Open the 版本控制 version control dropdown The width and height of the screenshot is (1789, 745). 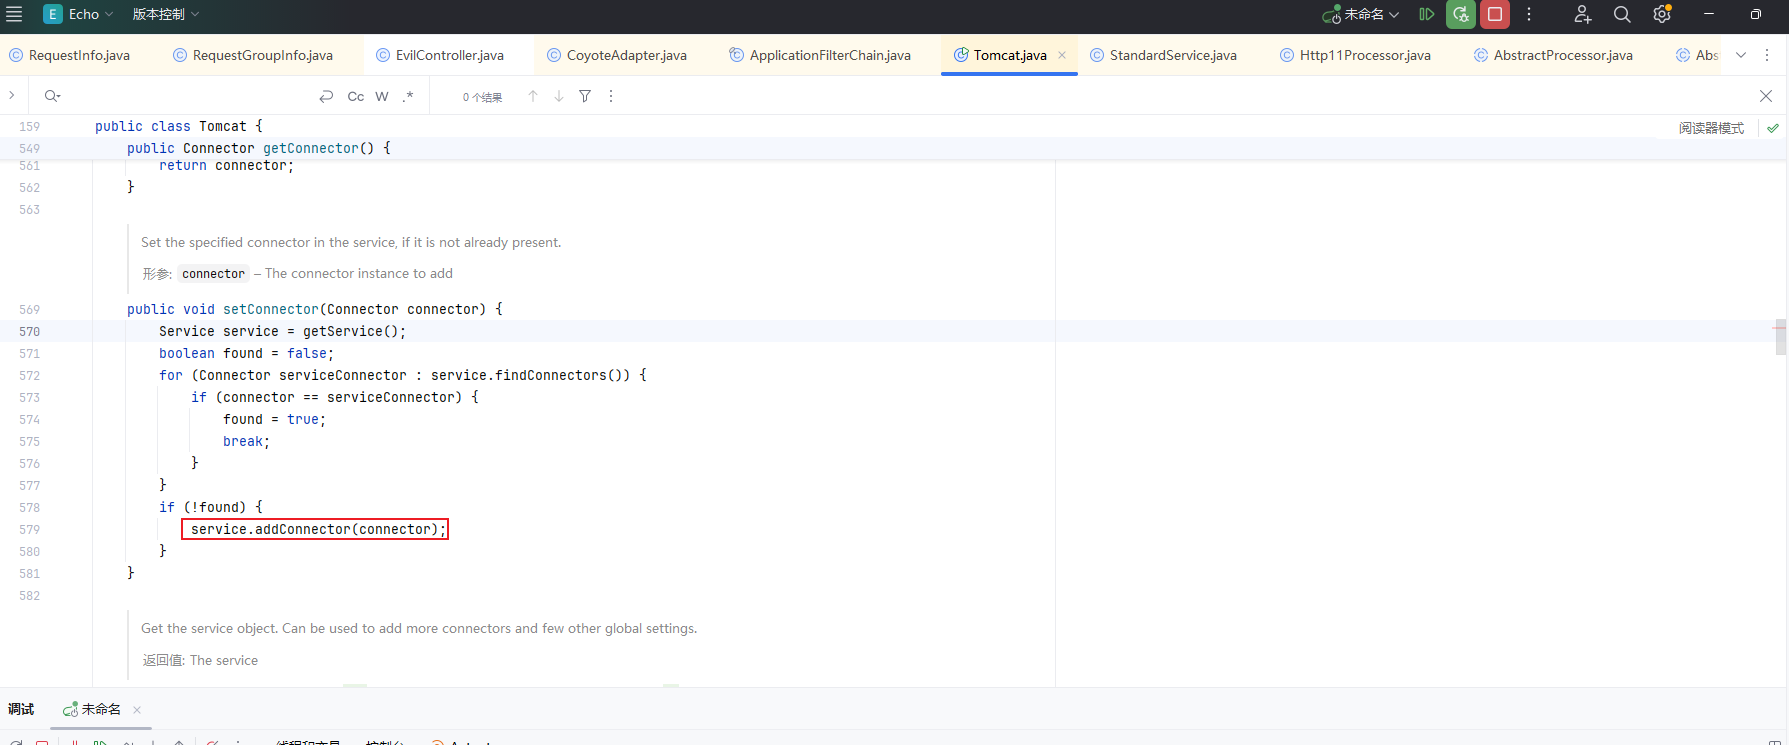(x=166, y=14)
